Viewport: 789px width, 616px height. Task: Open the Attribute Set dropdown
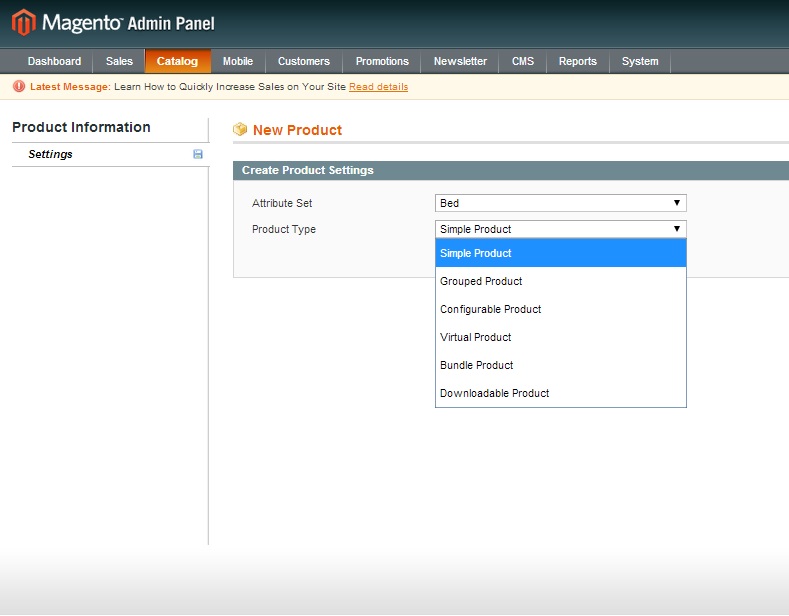pyautogui.click(x=560, y=203)
